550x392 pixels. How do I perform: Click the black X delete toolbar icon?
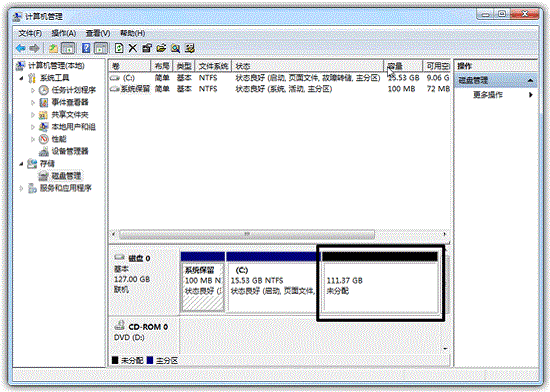(133, 48)
